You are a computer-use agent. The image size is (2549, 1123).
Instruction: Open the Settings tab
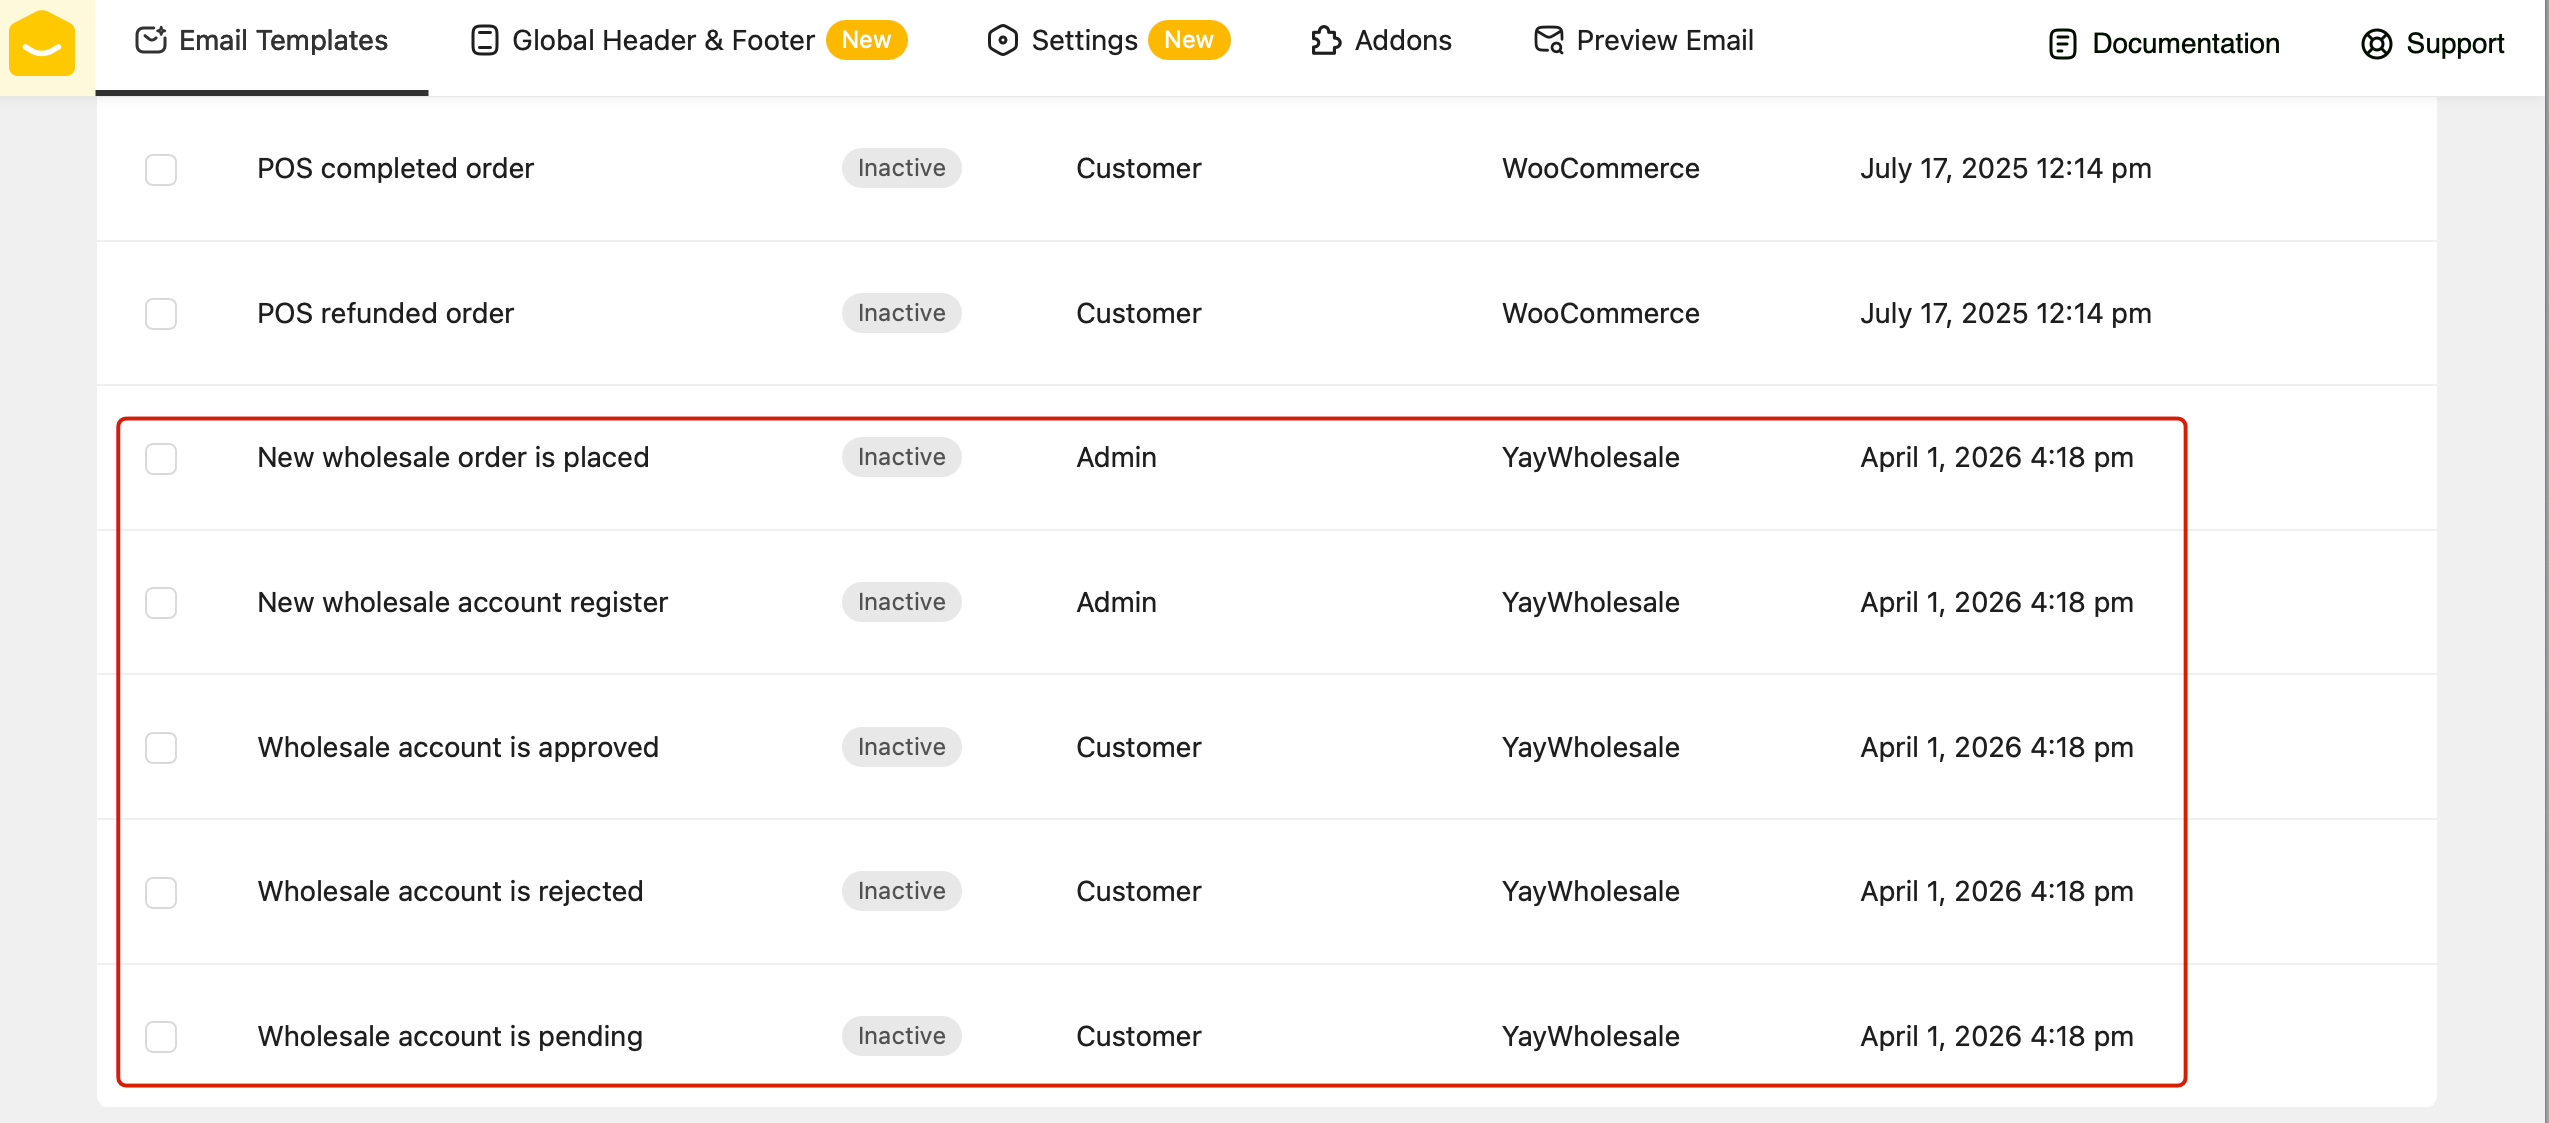pyautogui.click(x=1084, y=40)
